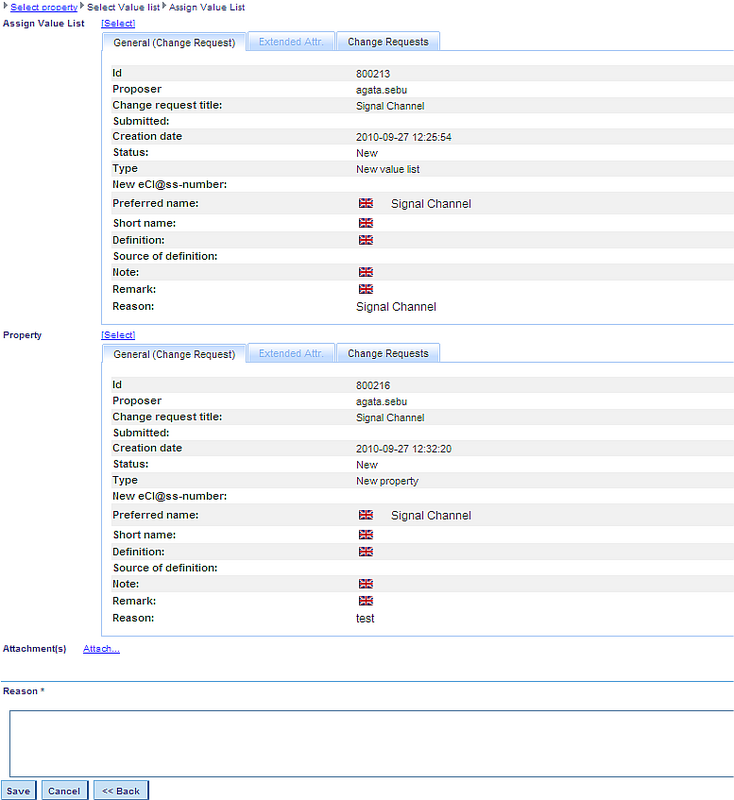Click Select link next to Assign Value List
The width and height of the screenshot is (734, 800).
(x=118, y=23)
